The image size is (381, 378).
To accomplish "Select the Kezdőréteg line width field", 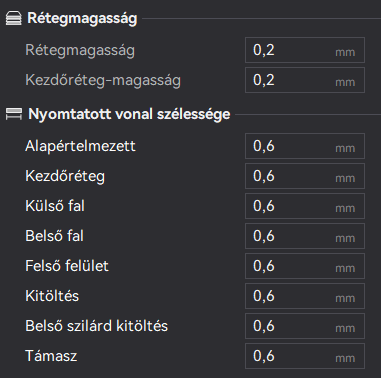I will (x=305, y=176).
